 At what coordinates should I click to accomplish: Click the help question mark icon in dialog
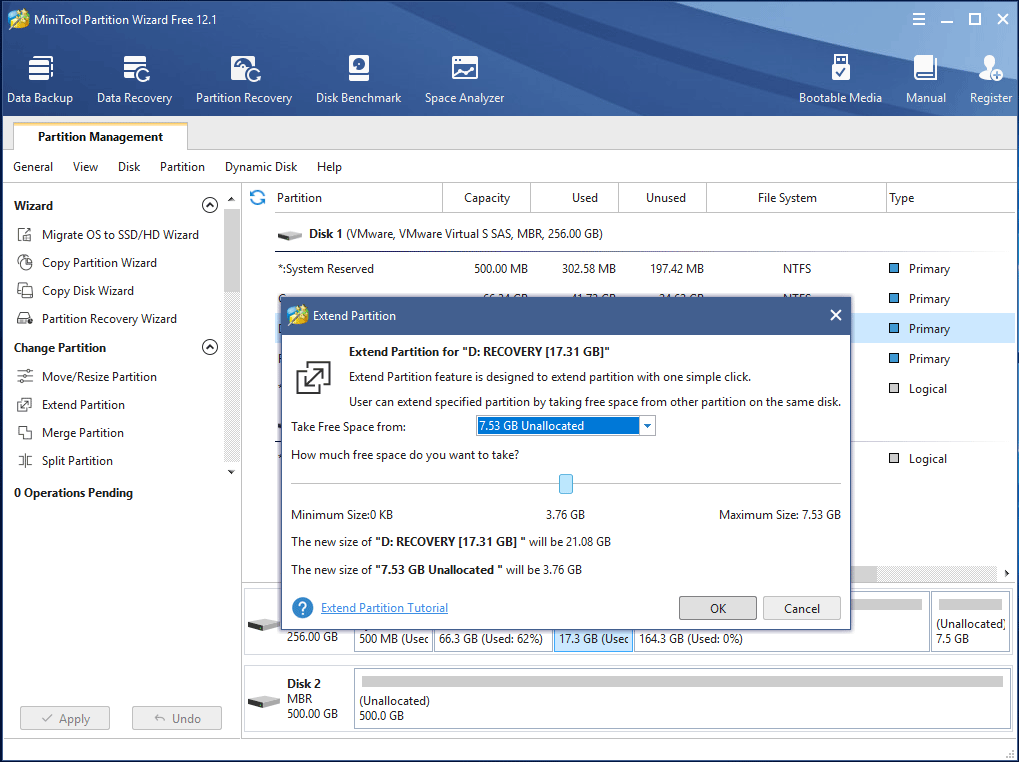(x=302, y=608)
